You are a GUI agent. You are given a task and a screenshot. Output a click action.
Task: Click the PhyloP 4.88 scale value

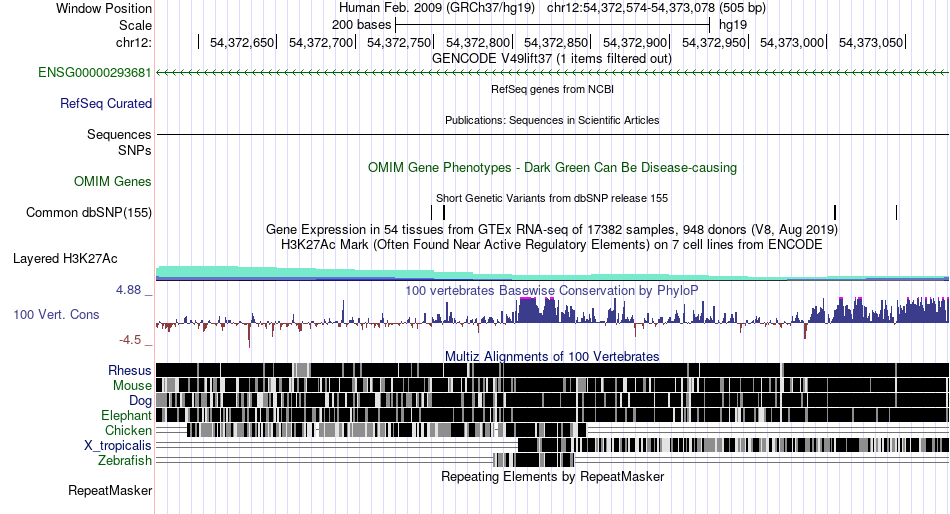coord(128,290)
